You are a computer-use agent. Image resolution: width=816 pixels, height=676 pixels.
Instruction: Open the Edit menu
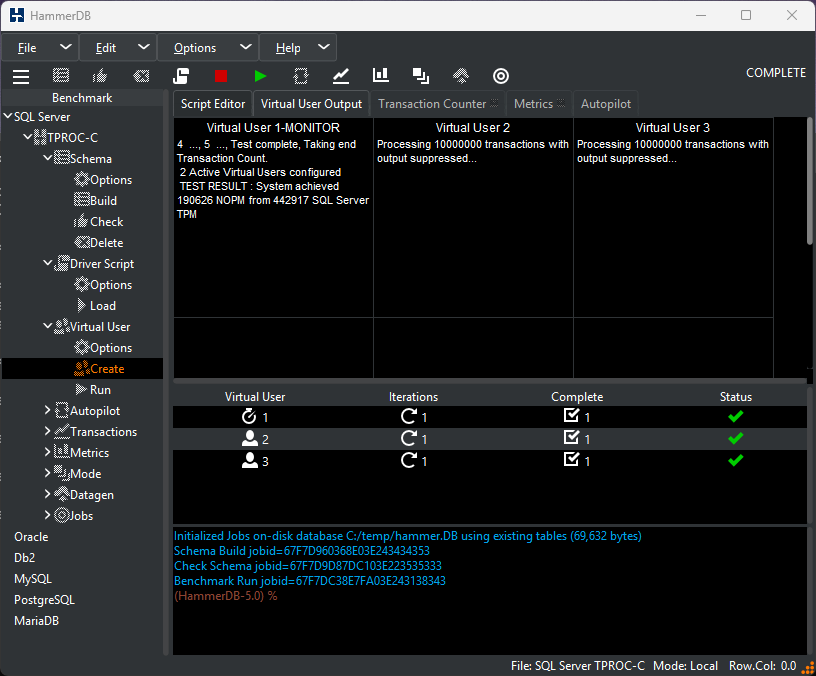point(118,48)
